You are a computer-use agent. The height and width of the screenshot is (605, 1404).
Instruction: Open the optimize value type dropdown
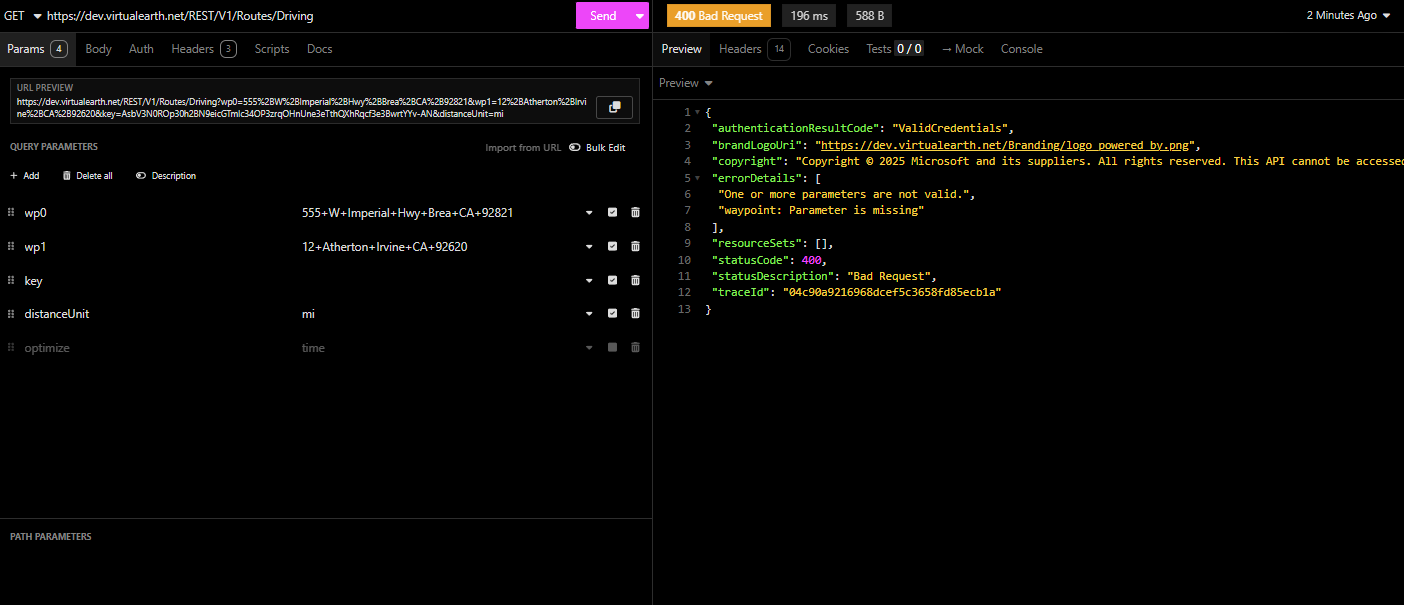[x=589, y=347]
